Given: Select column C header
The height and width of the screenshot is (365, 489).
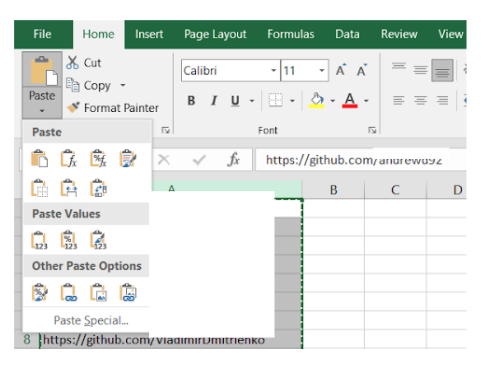Looking at the screenshot, I should point(395,190).
